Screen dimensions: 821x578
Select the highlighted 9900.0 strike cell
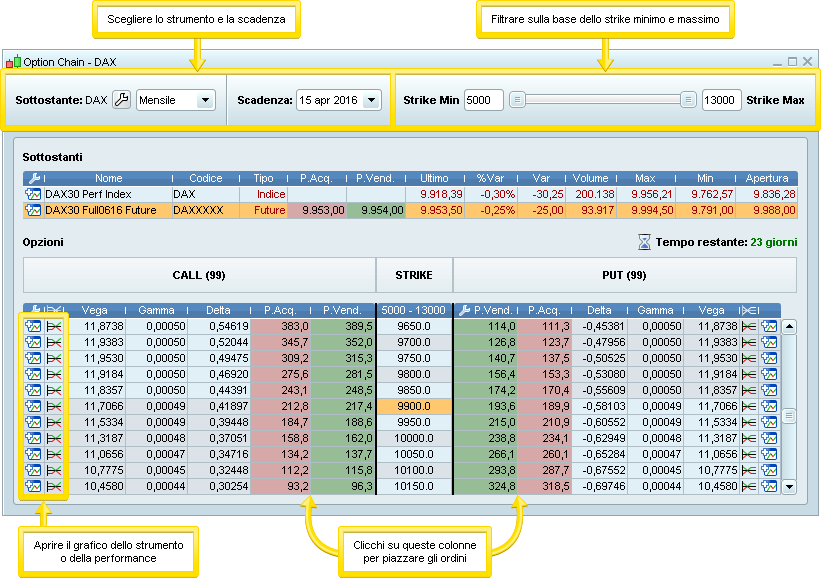[x=414, y=406]
